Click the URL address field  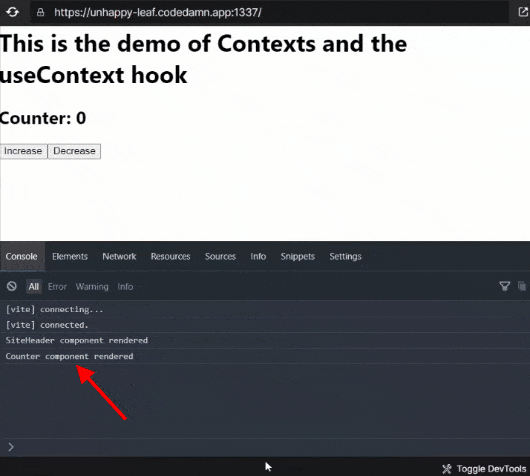tap(269, 13)
